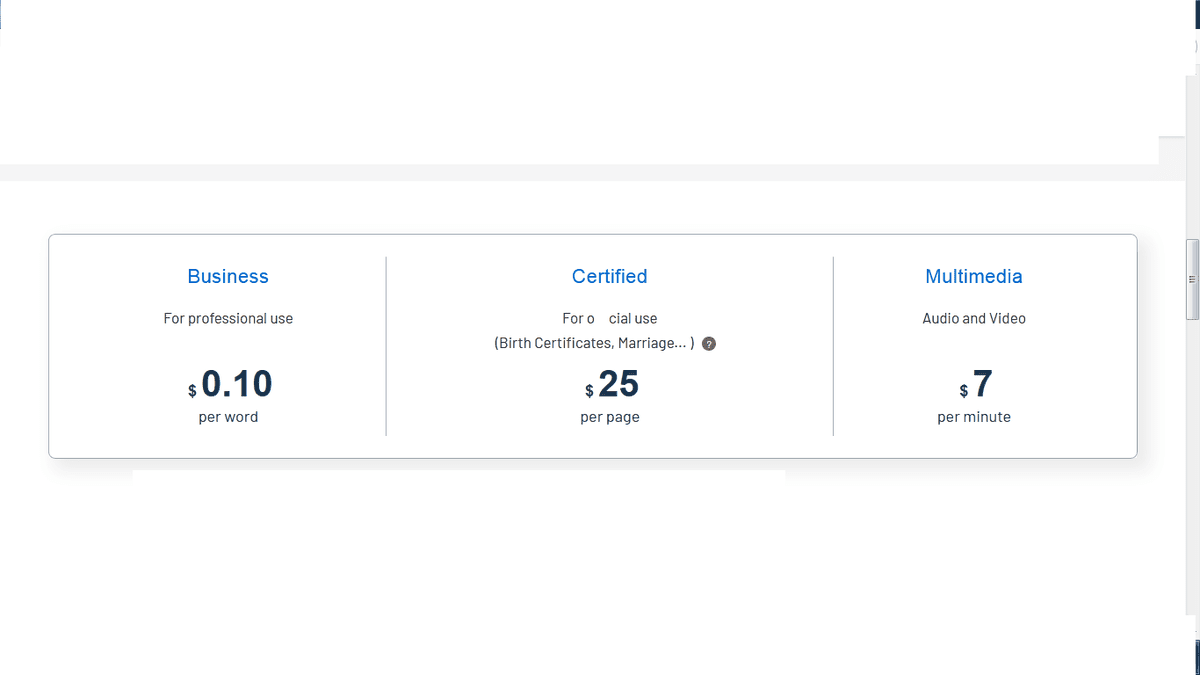
Task: Click the "per word" label
Action: [228, 417]
